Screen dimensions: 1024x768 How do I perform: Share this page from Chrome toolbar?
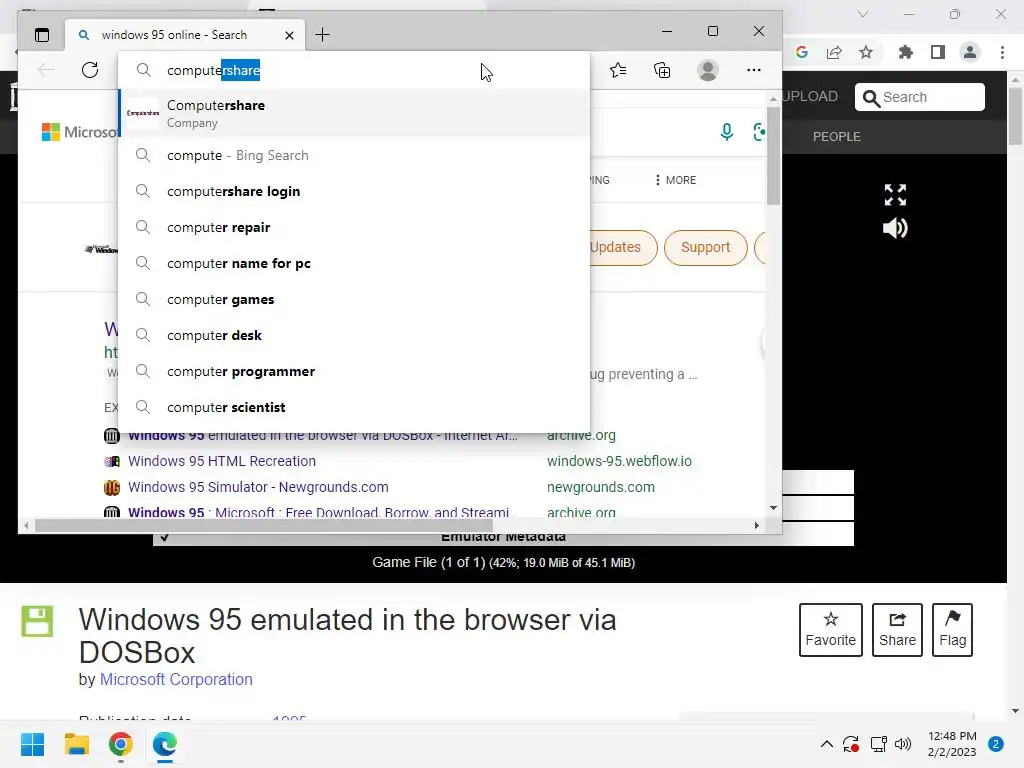(834, 52)
